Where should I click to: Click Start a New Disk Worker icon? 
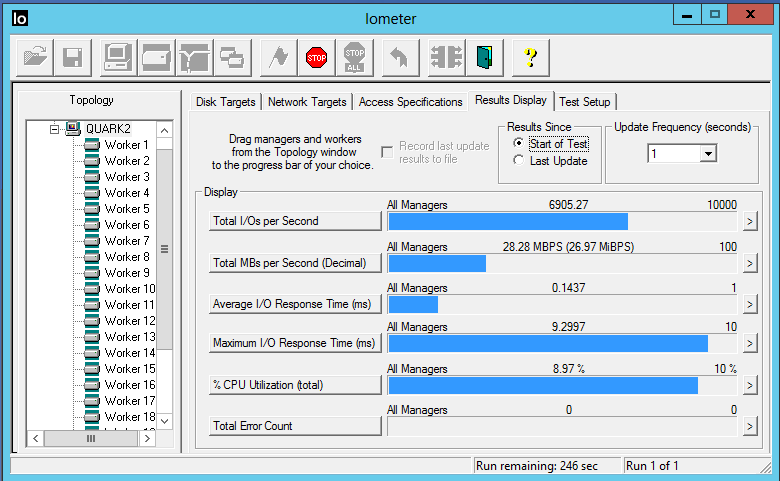156,58
